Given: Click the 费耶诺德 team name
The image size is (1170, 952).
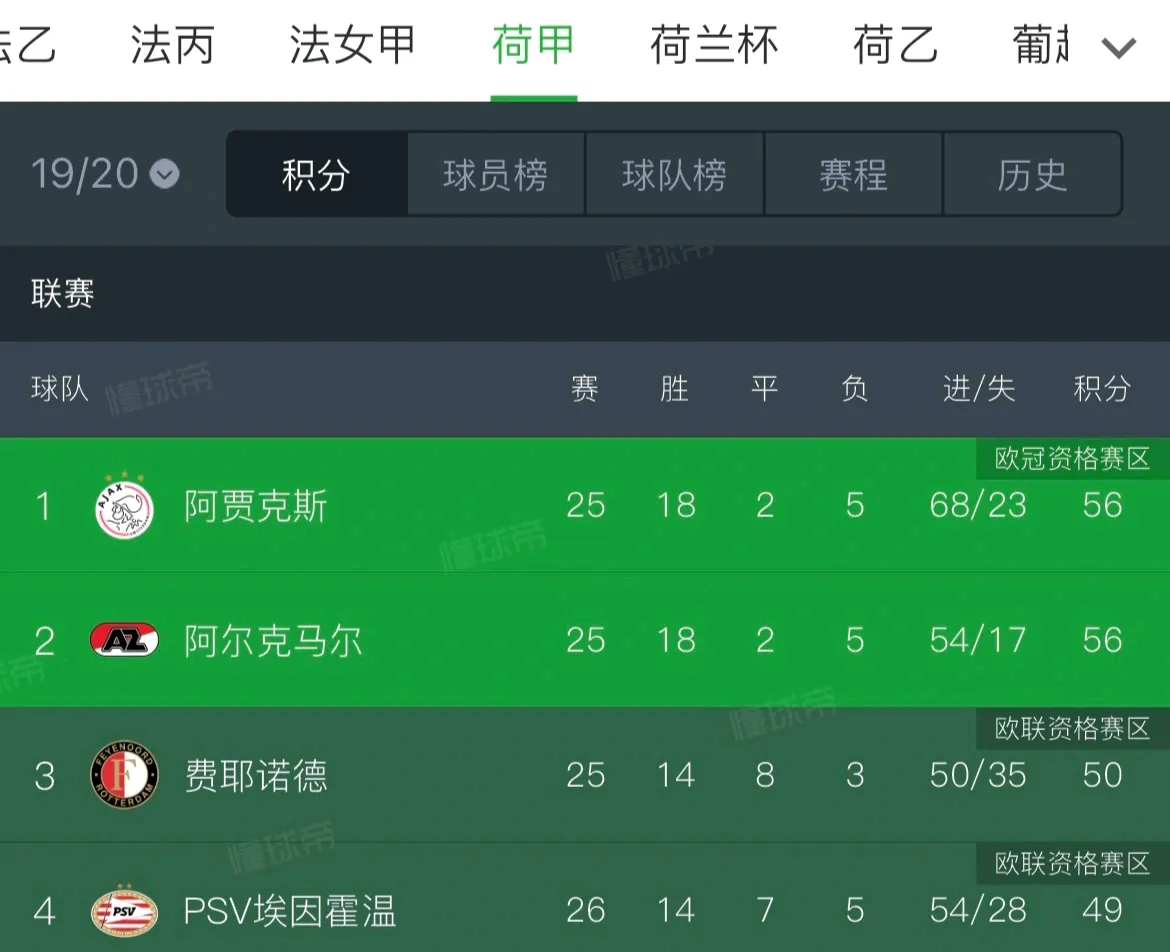Looking at the screenshot, I should [x=256, y=776].
